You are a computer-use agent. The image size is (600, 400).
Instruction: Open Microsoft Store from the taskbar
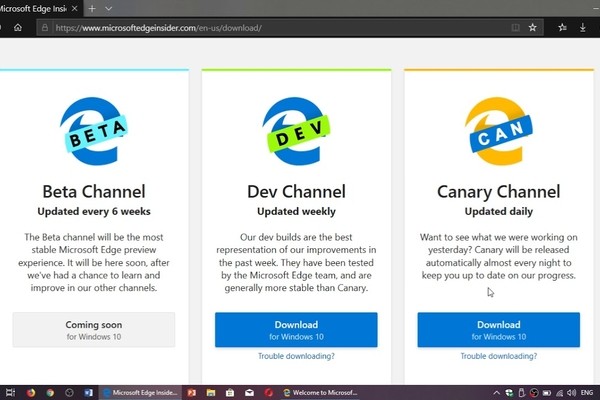230,393
